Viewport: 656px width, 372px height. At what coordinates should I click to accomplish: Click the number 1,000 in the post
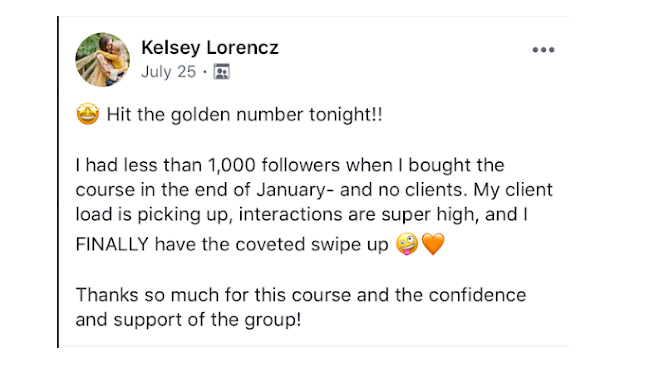click(231, 165)
